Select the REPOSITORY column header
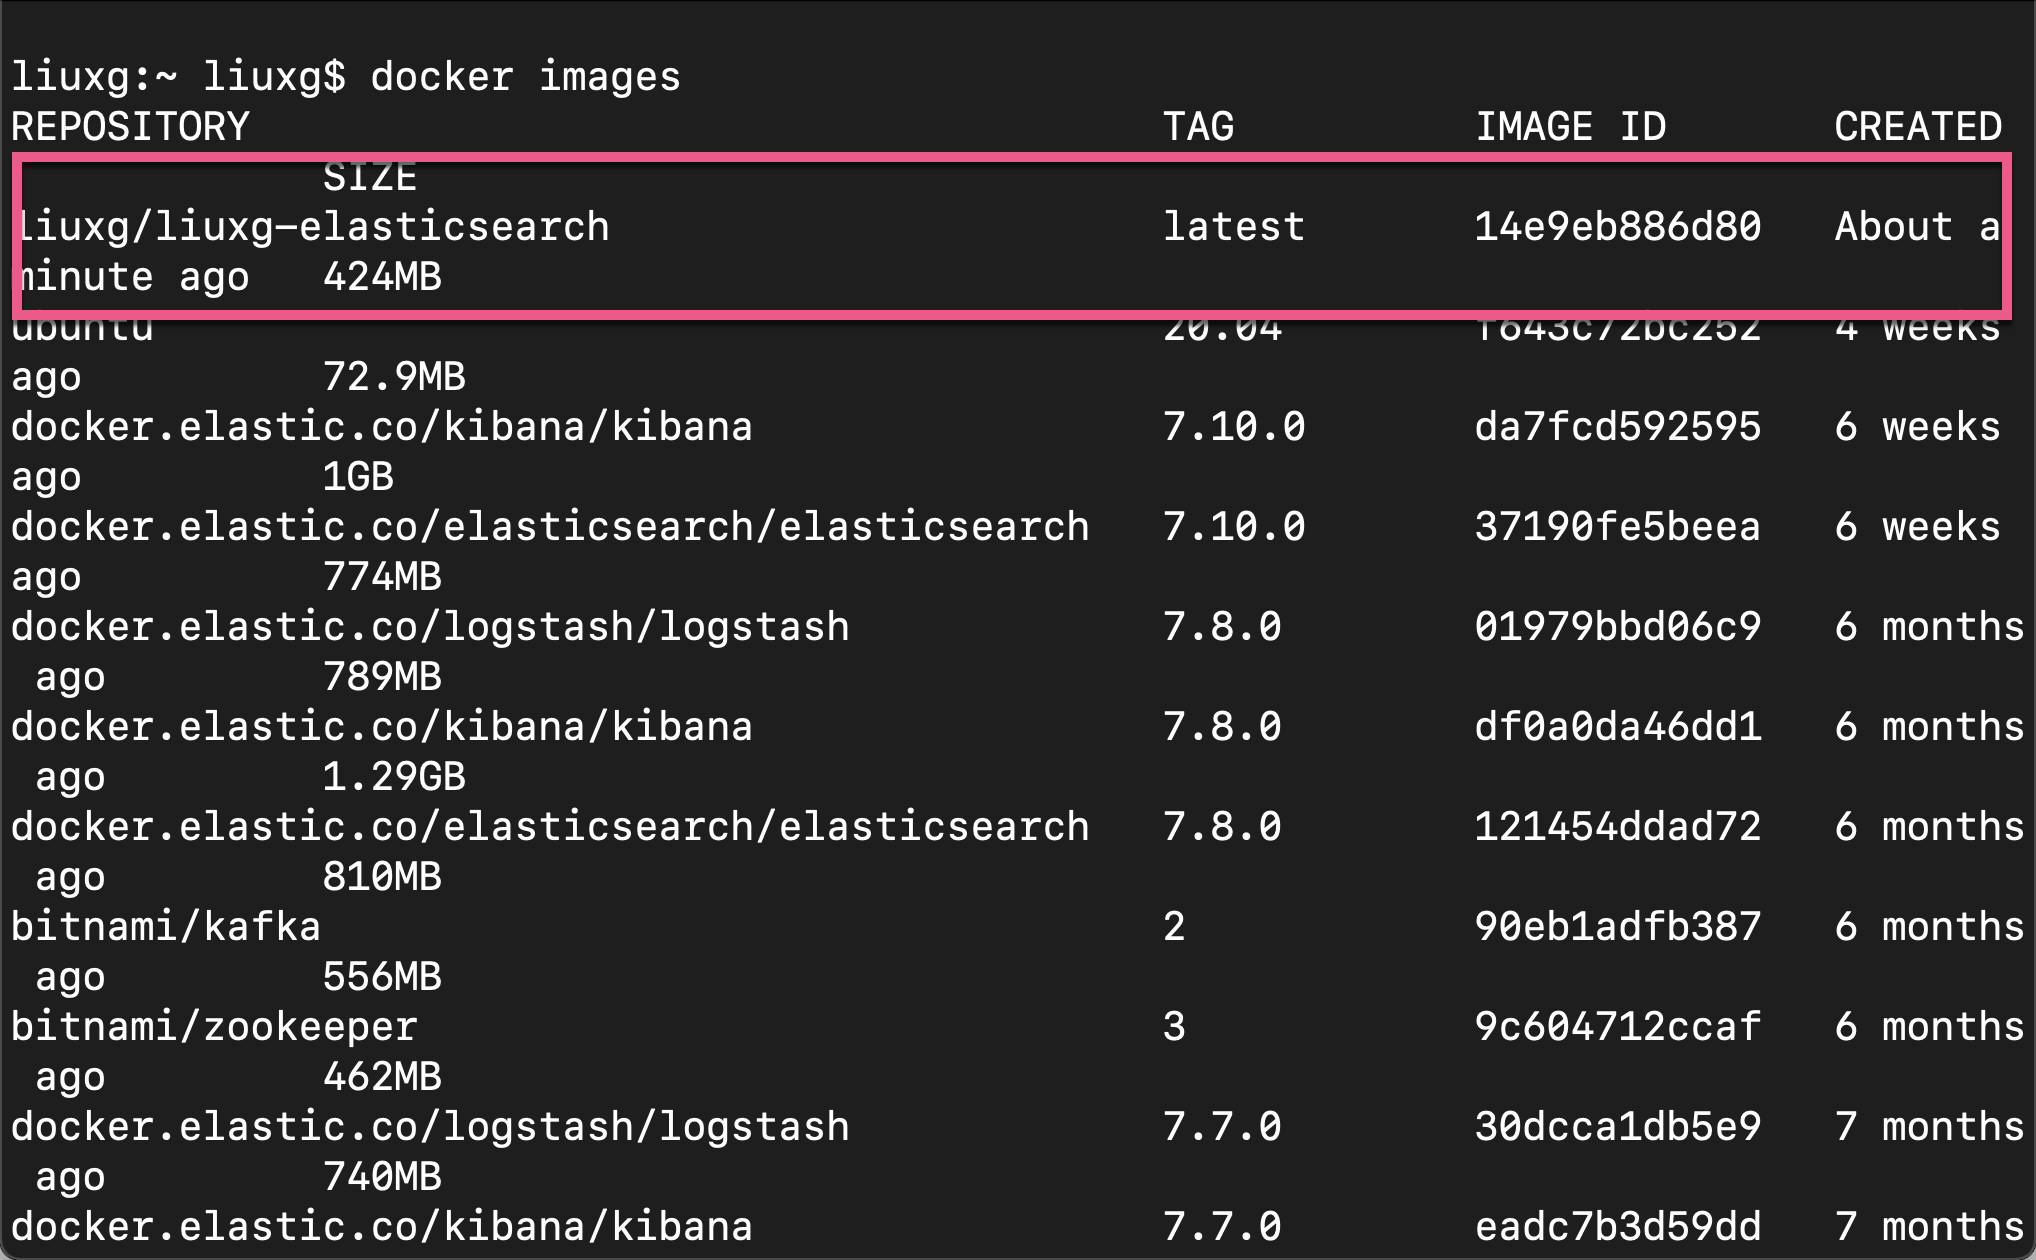The image size is (2036, 1260). point(128,125)
